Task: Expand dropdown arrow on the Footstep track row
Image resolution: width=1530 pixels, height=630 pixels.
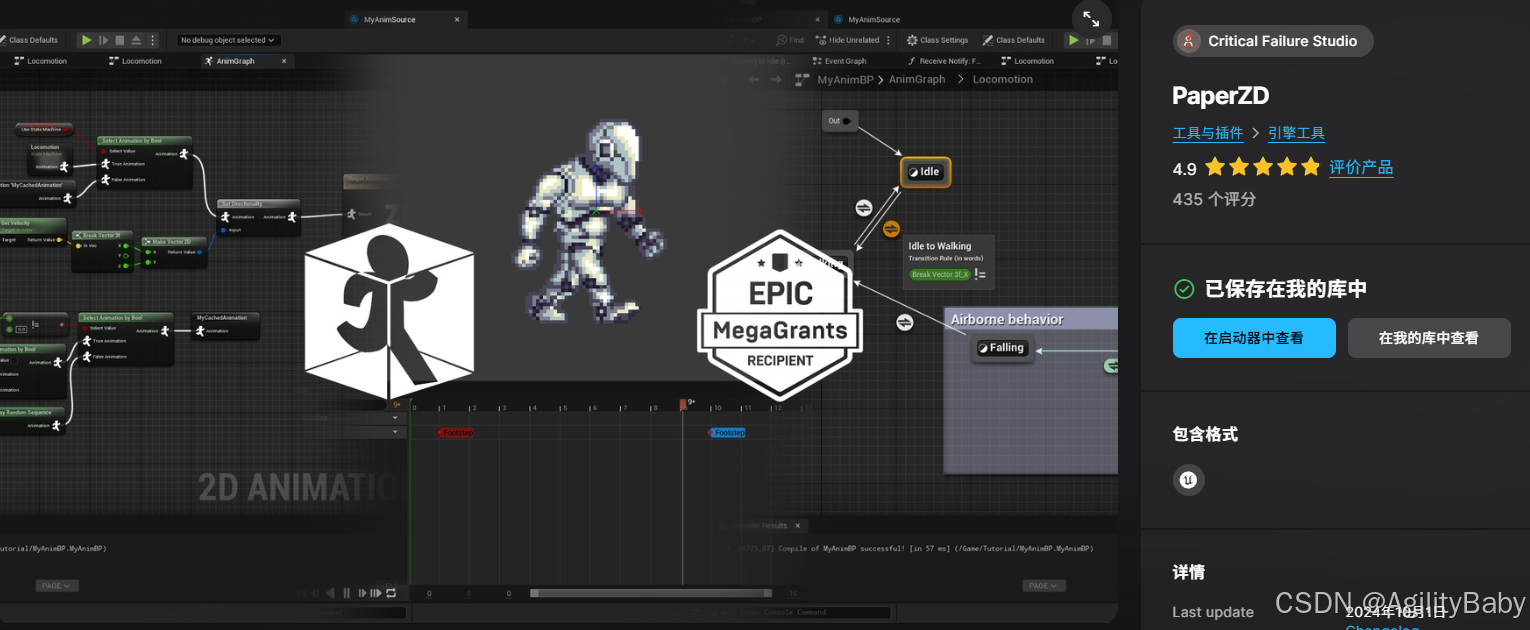Action: click(x=395, y=432)
